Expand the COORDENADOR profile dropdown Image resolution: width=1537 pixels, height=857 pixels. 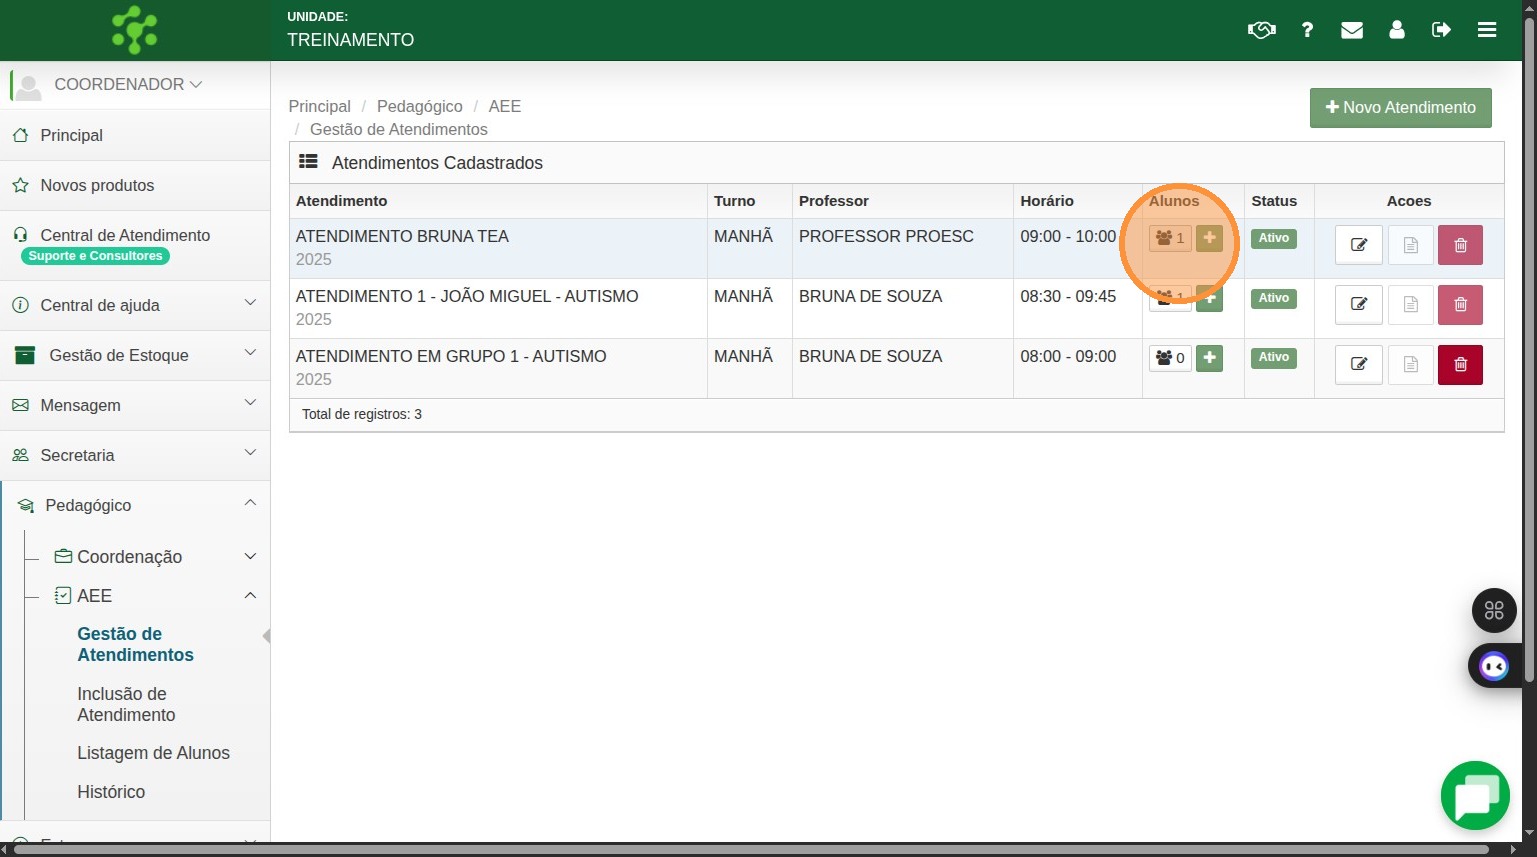[128, 85]
